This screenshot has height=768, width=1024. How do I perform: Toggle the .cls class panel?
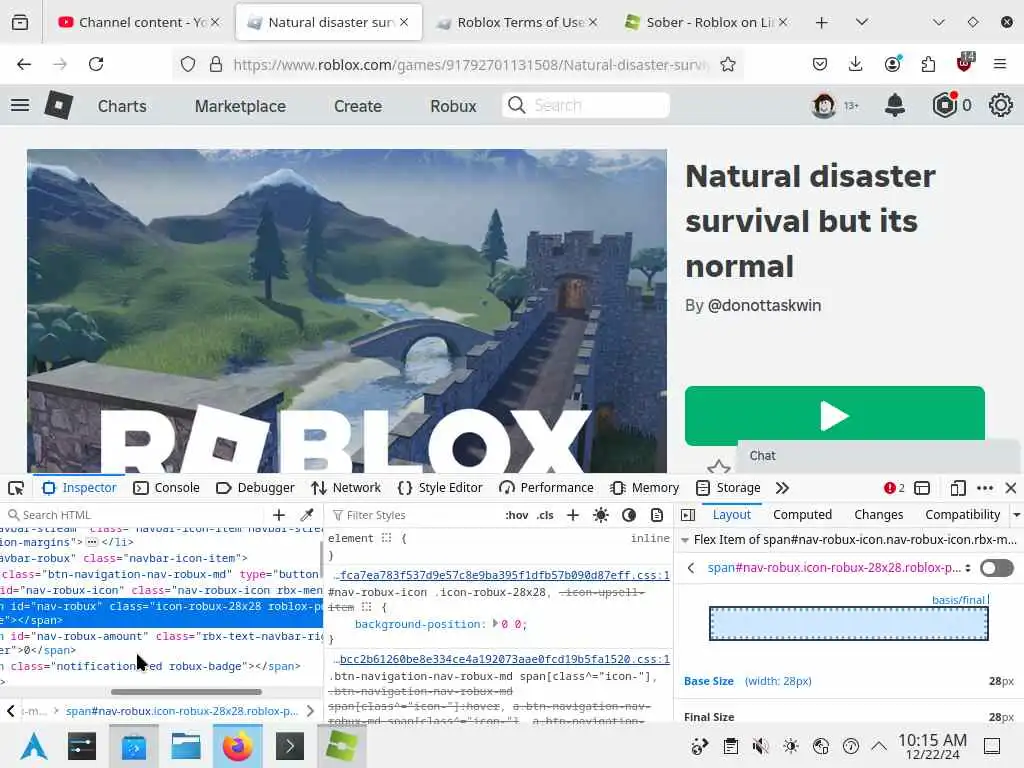click(x=545, y=515)
